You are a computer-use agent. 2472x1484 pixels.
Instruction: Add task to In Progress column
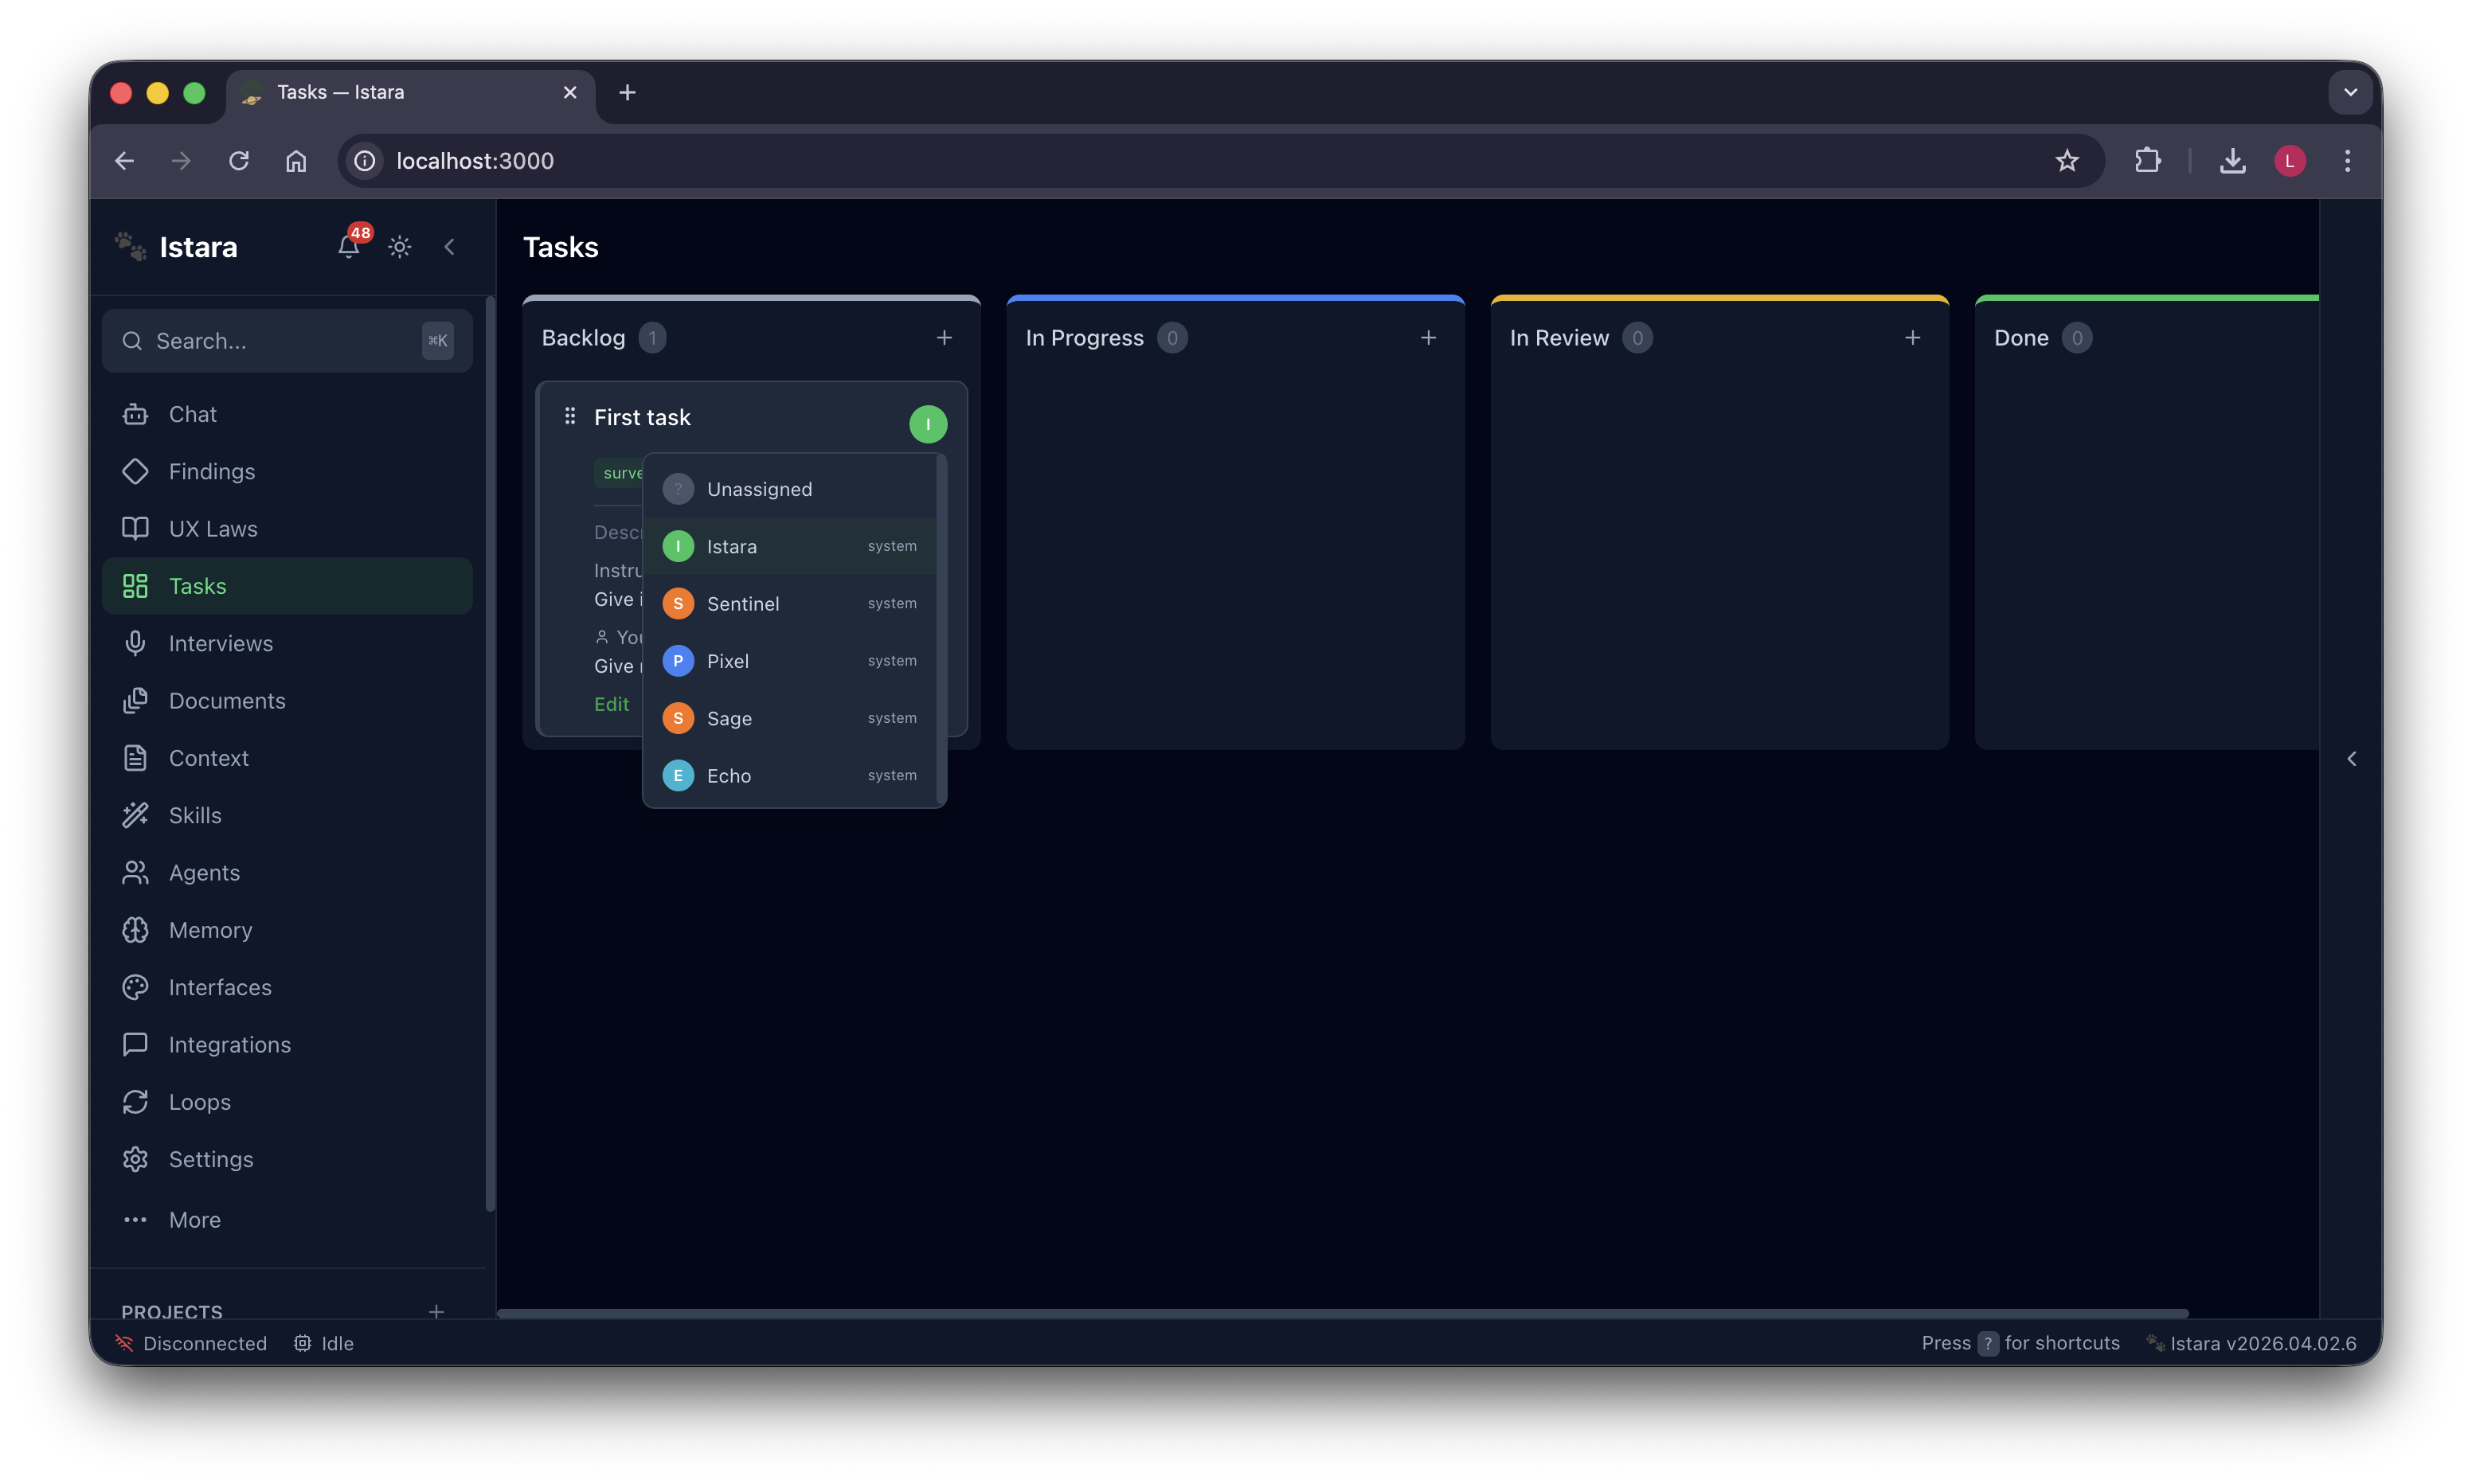pyautogui.click(x=1428, y=338)
